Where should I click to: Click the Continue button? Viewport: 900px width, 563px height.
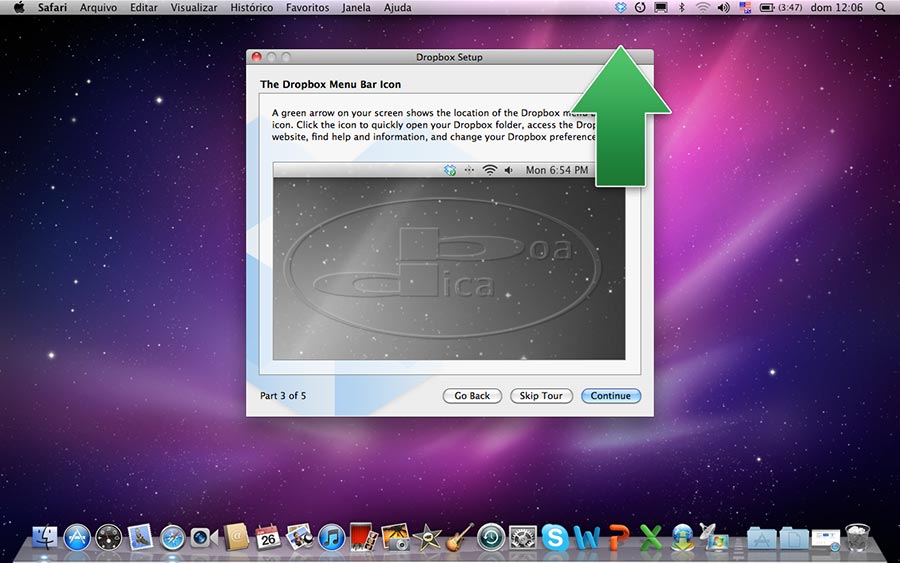[x=611, y=395]
